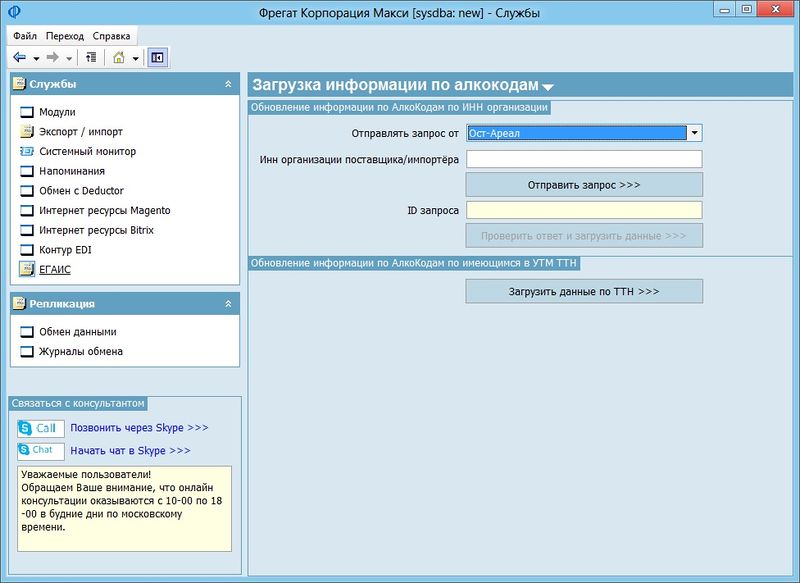Open the Справка menu
Viewport: 800px width, 583px height.
(111, 36)
